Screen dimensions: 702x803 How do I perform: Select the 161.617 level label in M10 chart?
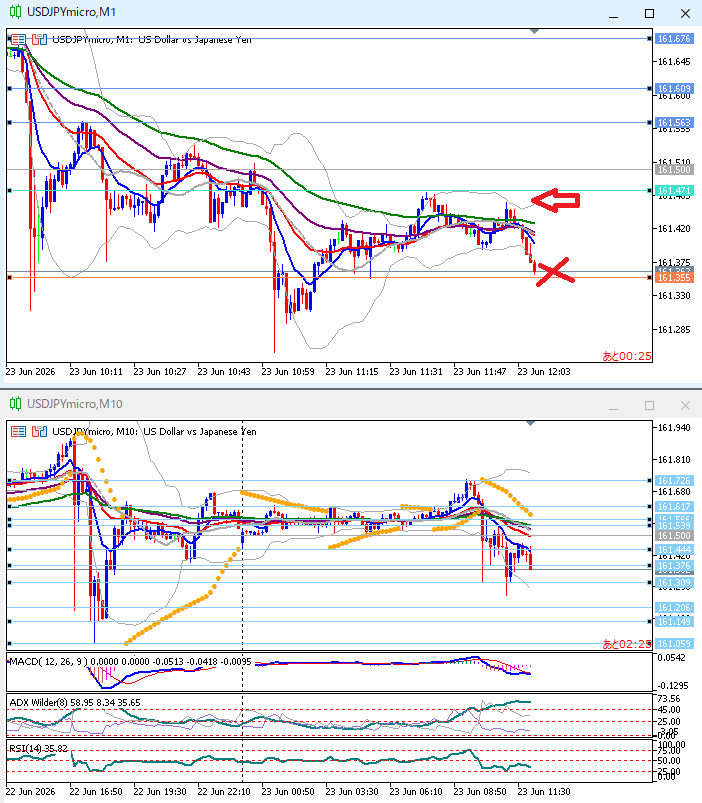click(x=674, y=506)
